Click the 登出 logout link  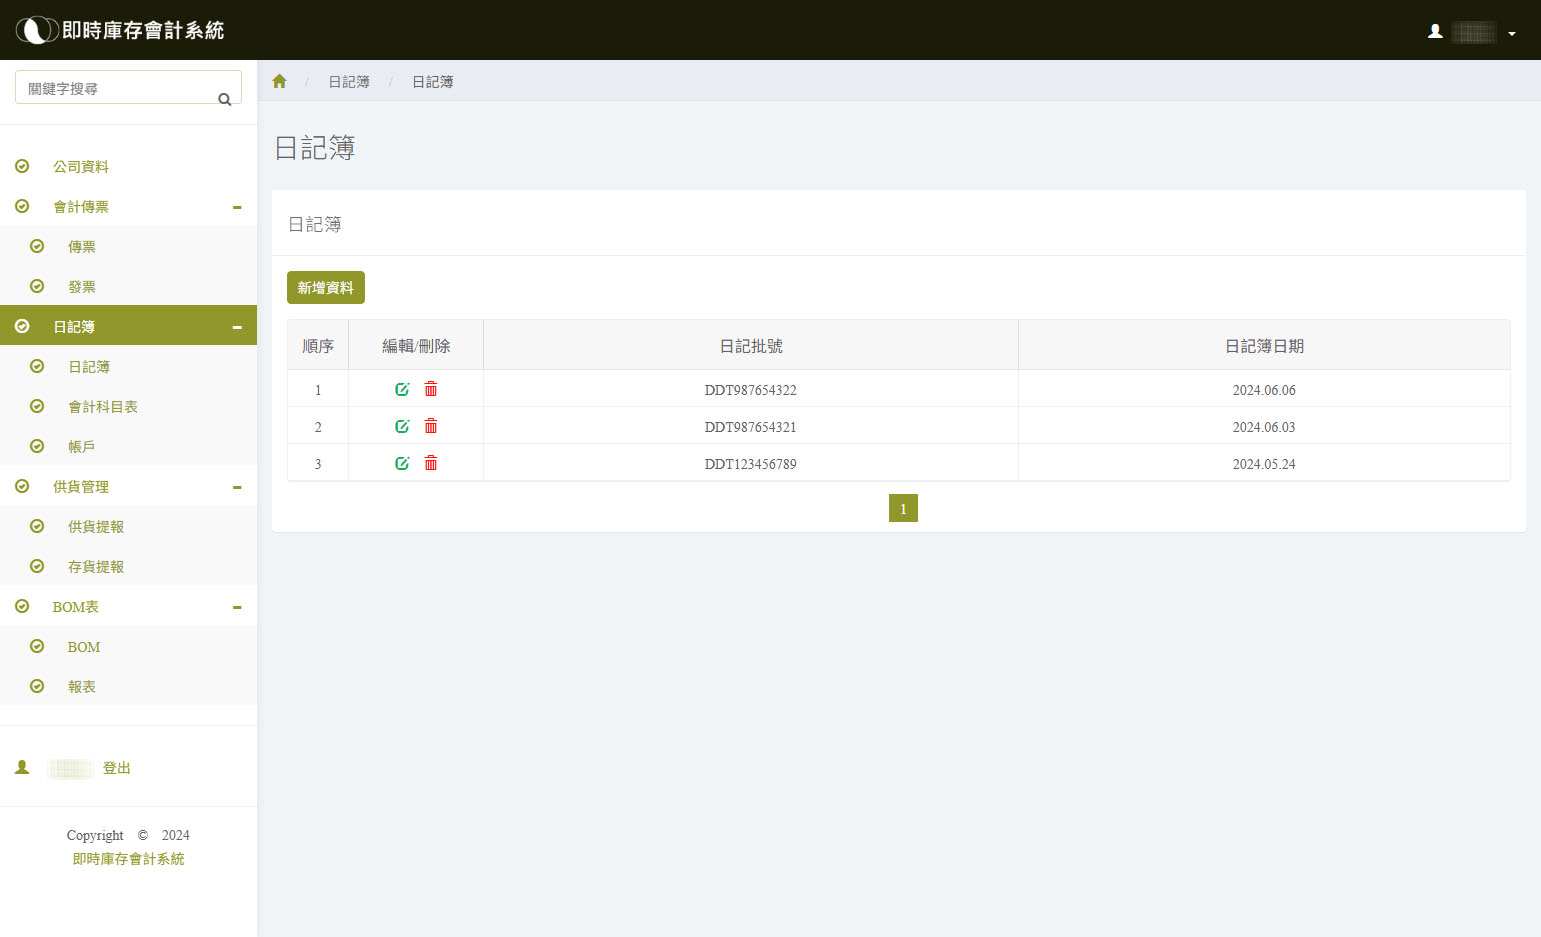(x=117, y=768)
